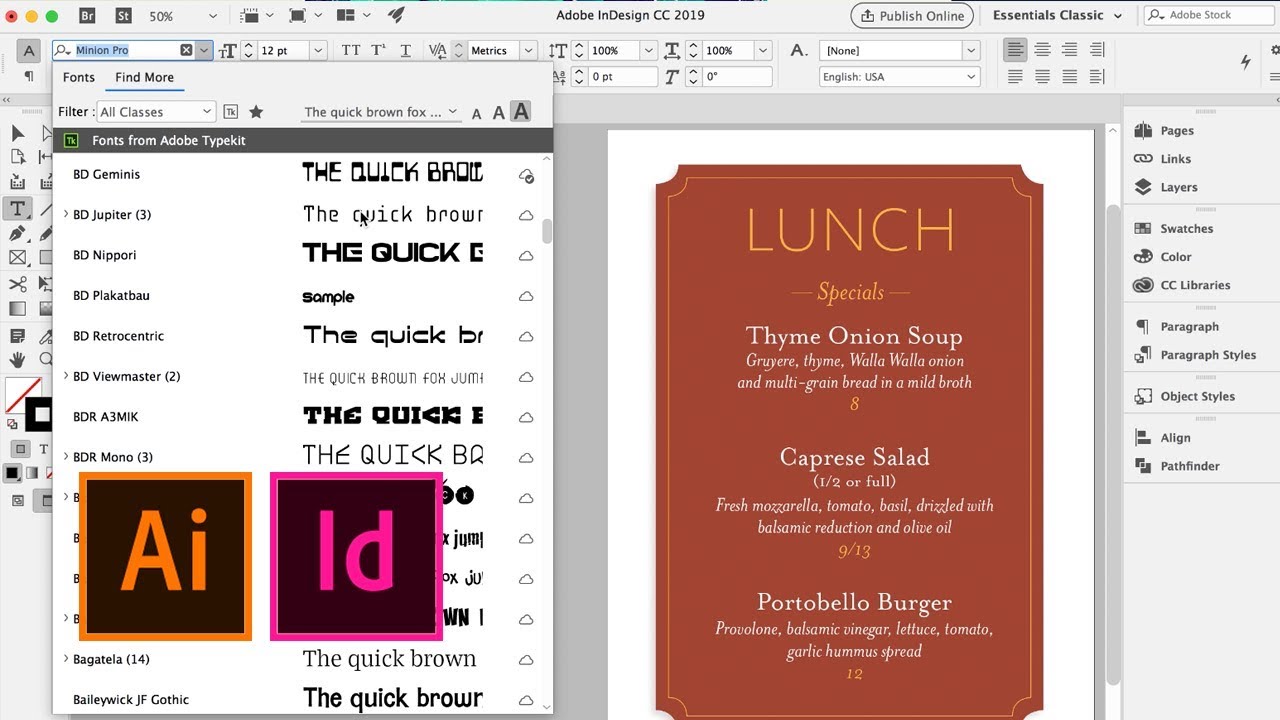
Task: Toggle Paragraph Formatting Controls pilcrow button
Action: (x=29, y=76)
